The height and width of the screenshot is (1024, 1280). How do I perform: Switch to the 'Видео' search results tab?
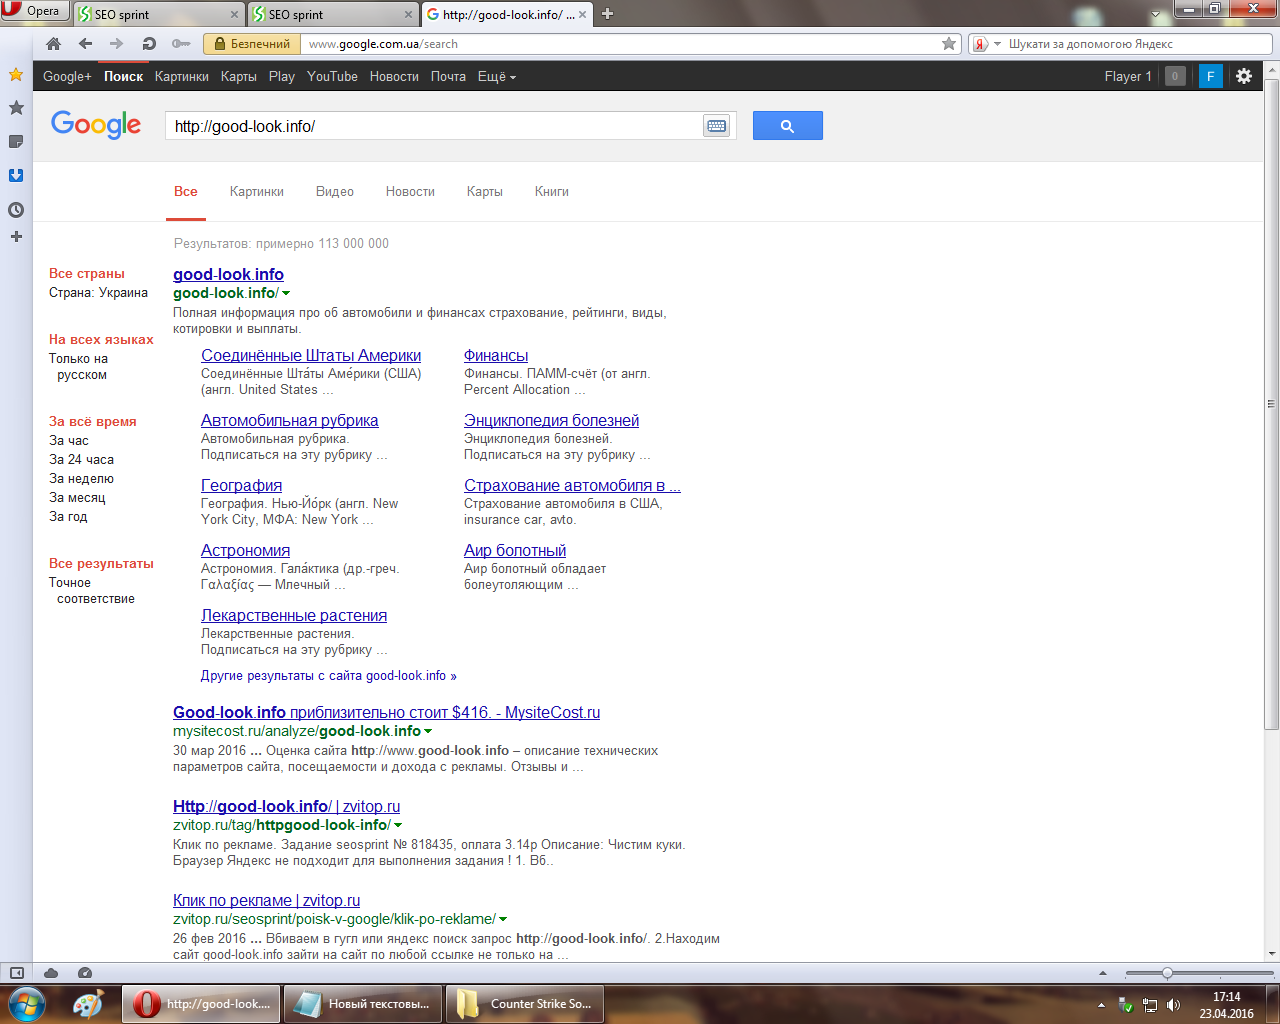point(335,192)
